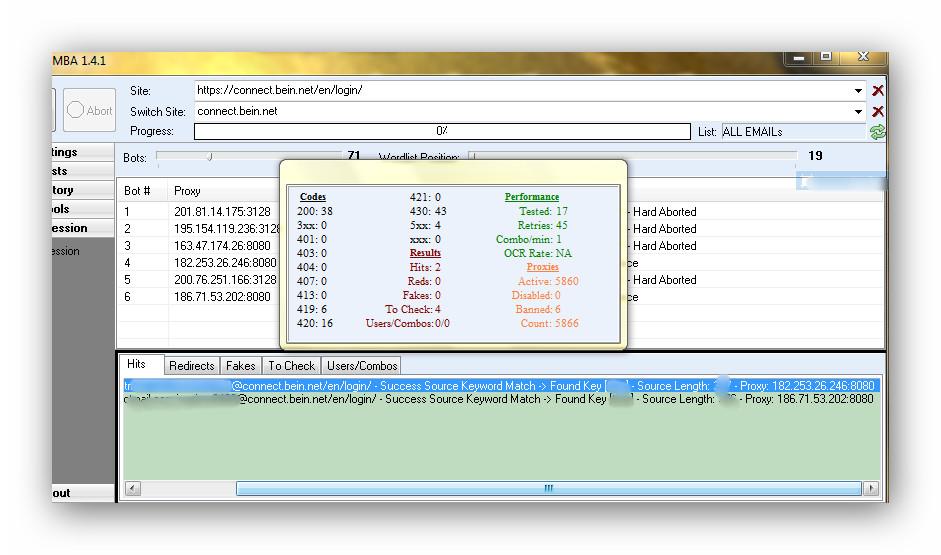Open the cut-off History sidebar item
Screen dimensions: 941x555
pos(83,190)
